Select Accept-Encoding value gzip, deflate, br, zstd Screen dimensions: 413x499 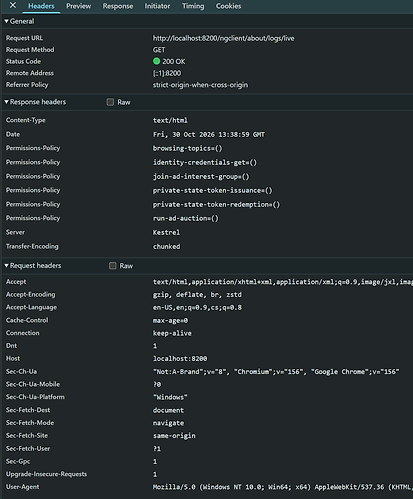pos(197,295)
